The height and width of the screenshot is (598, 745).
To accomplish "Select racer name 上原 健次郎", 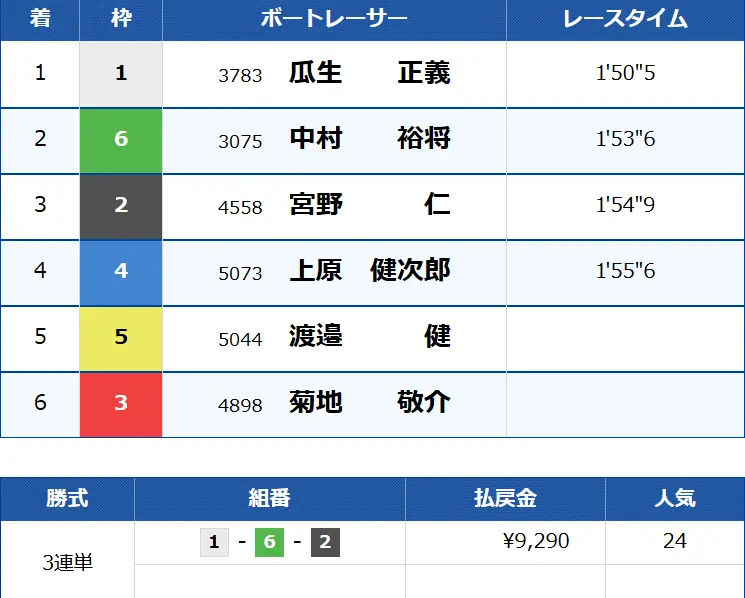I will click(x=369, y=272).
